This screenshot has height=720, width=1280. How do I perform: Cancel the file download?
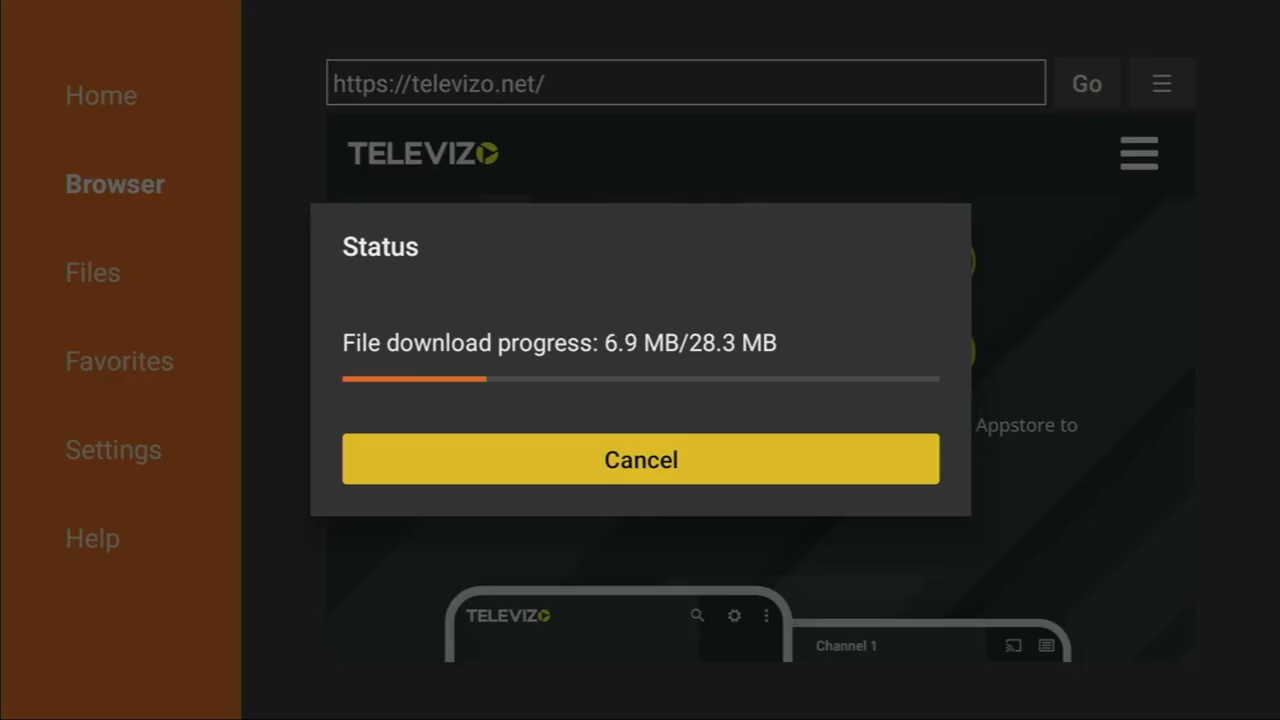[641, 459]
